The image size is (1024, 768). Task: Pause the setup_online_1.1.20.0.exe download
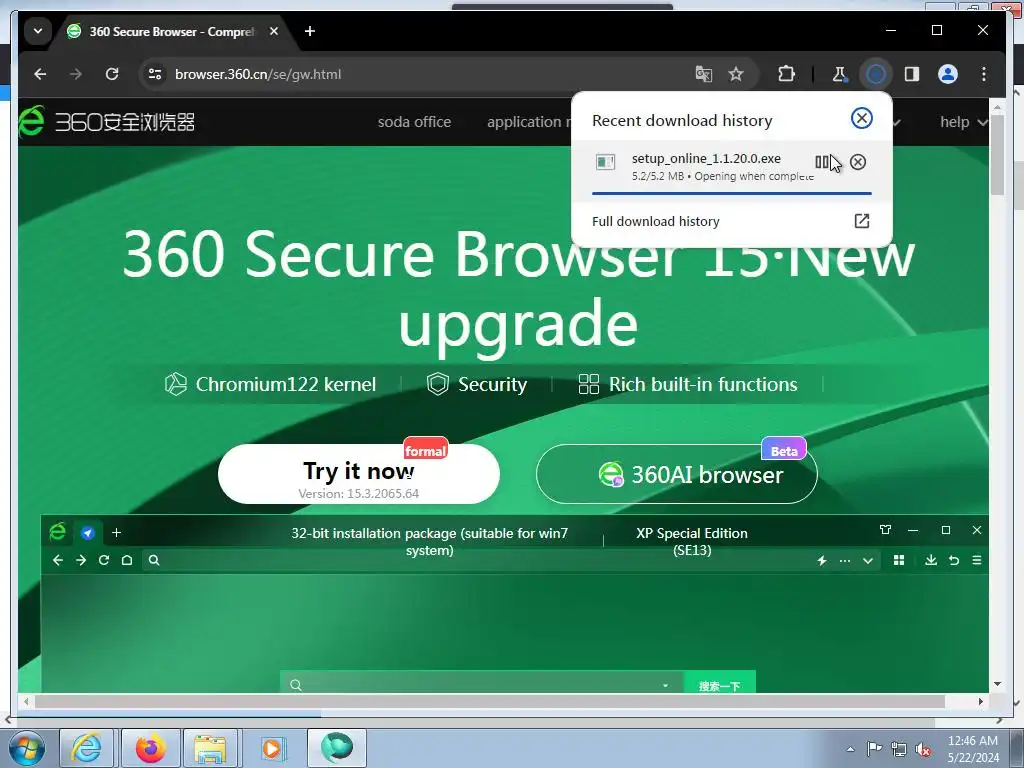click(822, 162)
